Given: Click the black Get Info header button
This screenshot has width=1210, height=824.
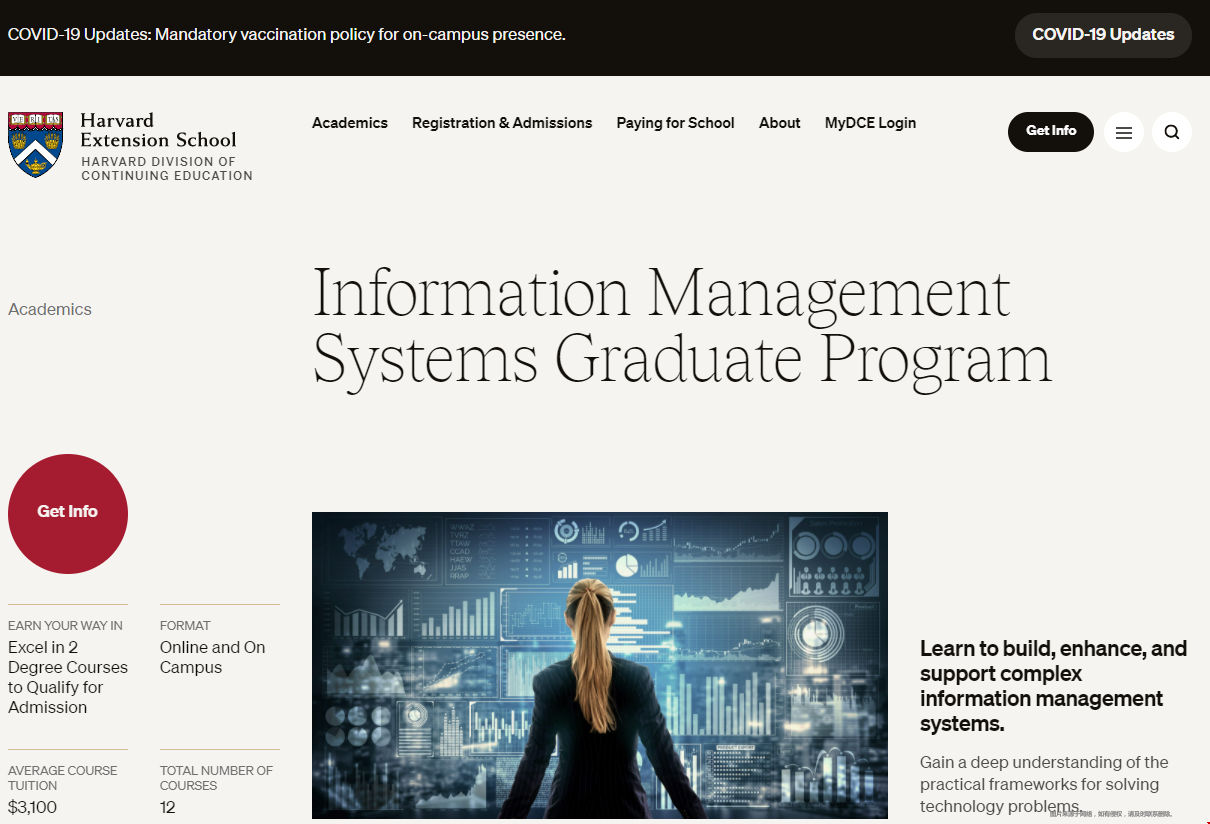Looking at the screenshot, I should pos(1051,132).
